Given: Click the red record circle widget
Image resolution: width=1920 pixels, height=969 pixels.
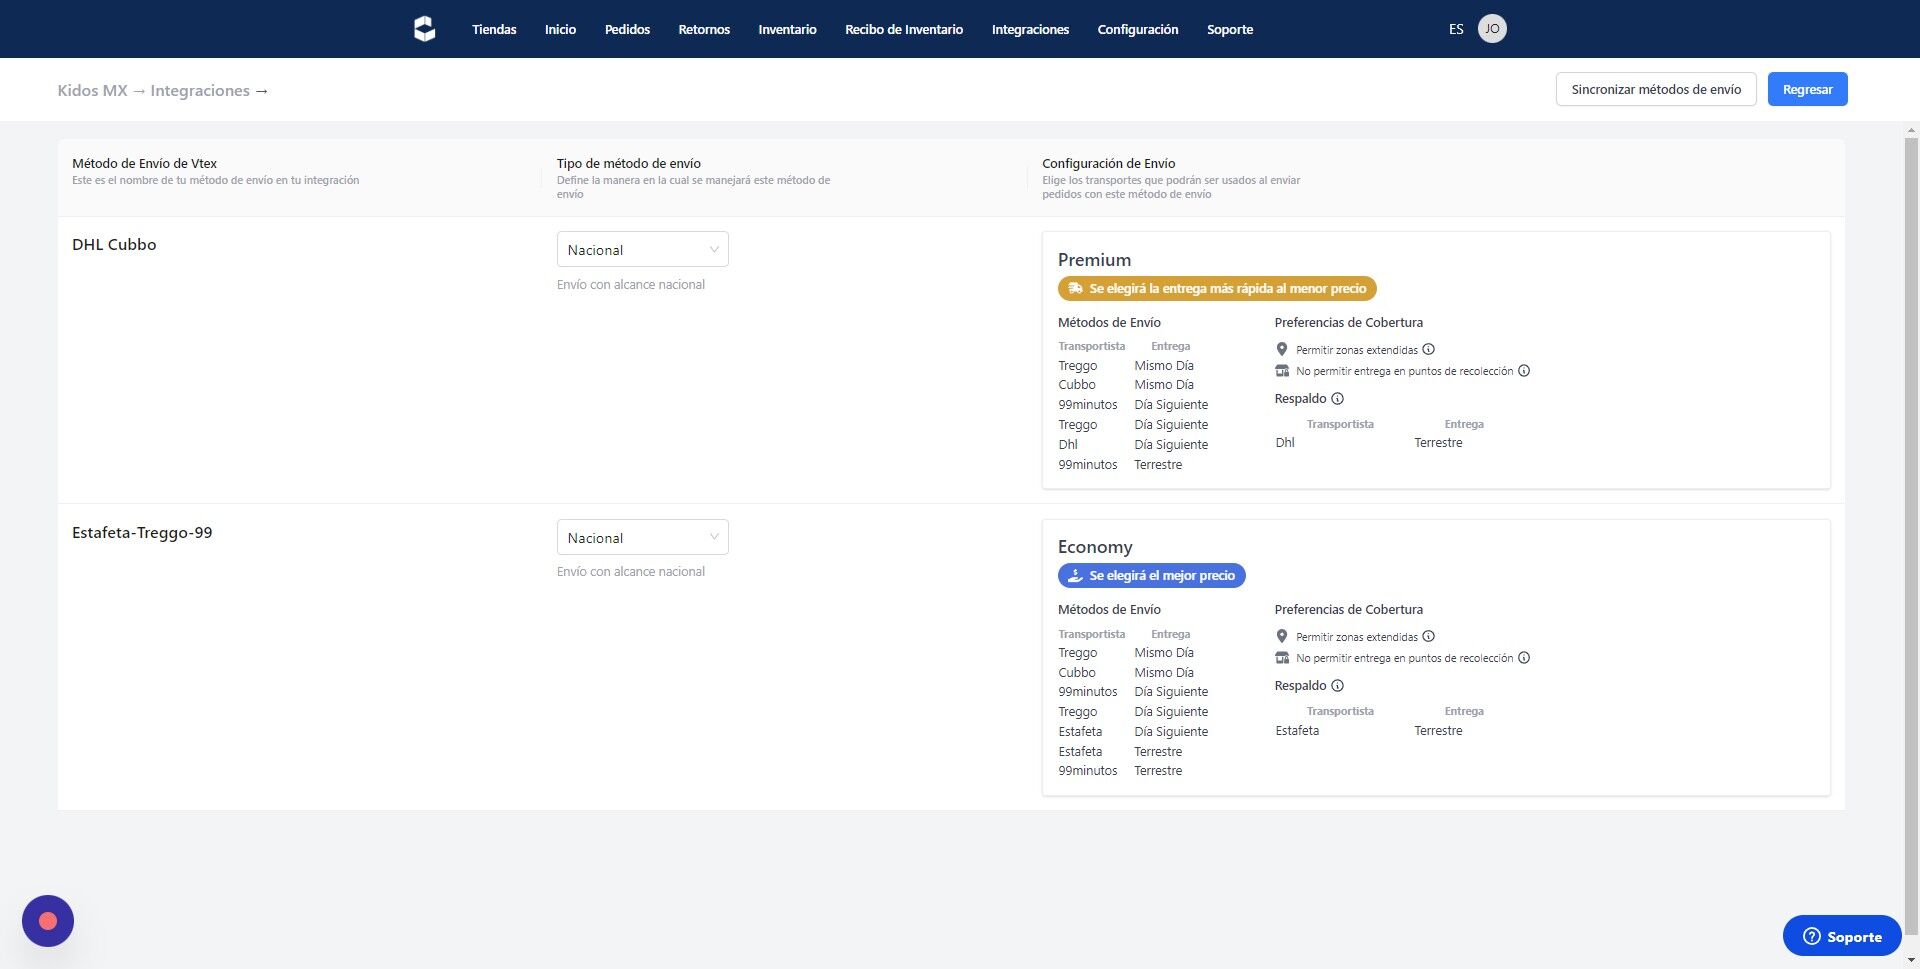Looking at the screenshot, I should 48,921.
